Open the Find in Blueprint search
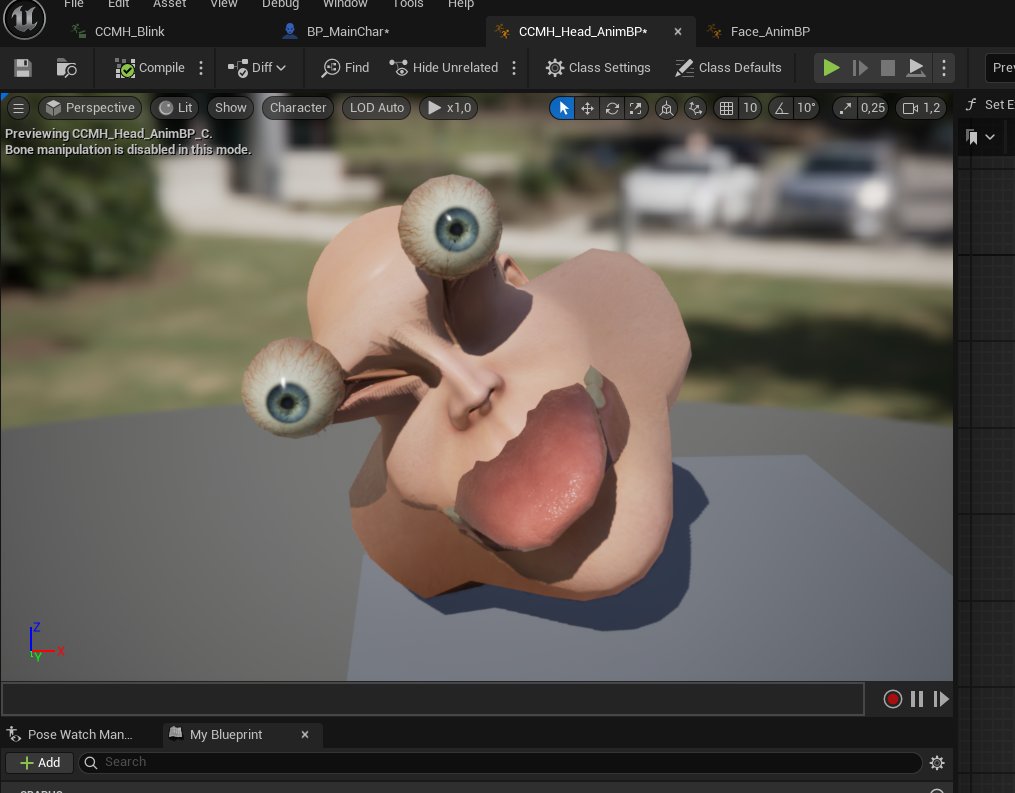The height and width of the screenshot is (793, 1015). coord(344,67)
